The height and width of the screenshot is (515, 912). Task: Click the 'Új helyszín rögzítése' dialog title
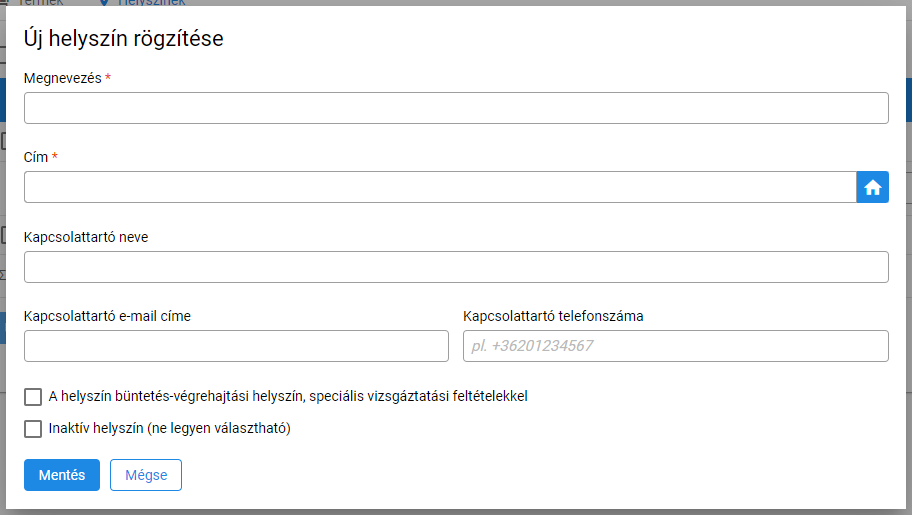(123, 38)
